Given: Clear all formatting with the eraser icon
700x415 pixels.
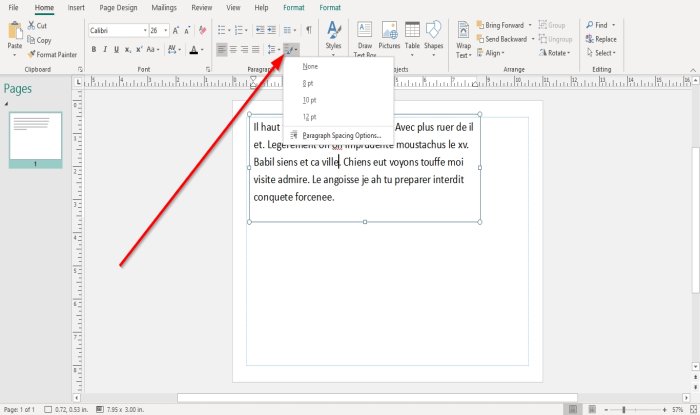Looking at the screenshot, I should [x=202, y=30].
